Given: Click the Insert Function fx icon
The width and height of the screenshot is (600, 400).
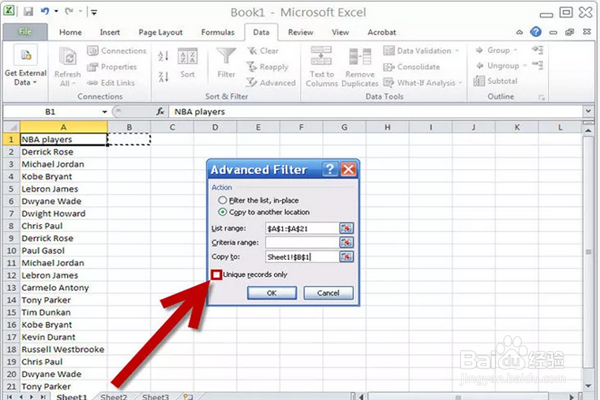Looking at the screenshot, I should (x=160, y=111).
